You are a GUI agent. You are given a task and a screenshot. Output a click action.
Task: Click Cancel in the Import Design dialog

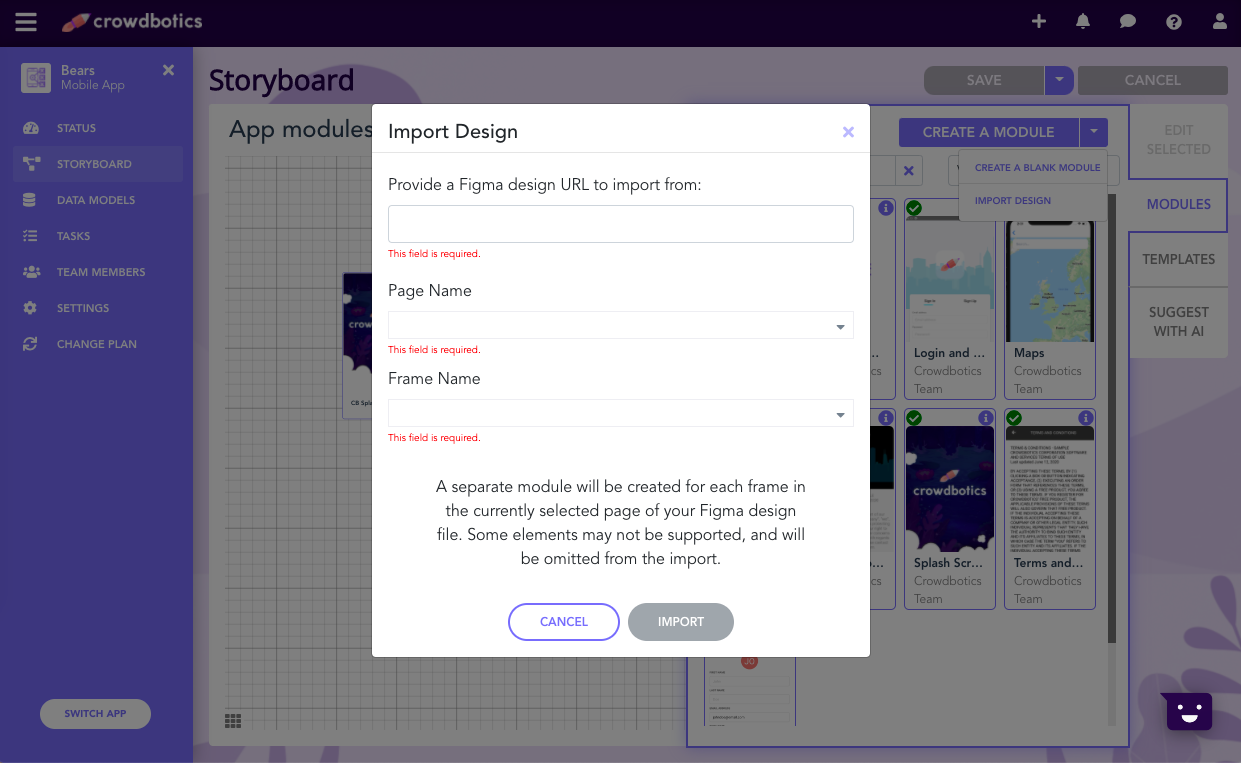564,621
